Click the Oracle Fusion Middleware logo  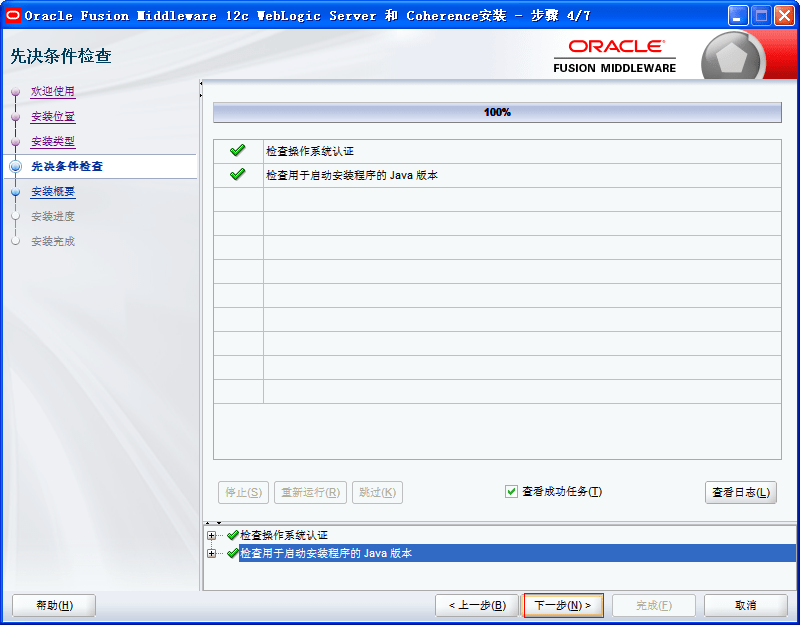tap(614, 56)
